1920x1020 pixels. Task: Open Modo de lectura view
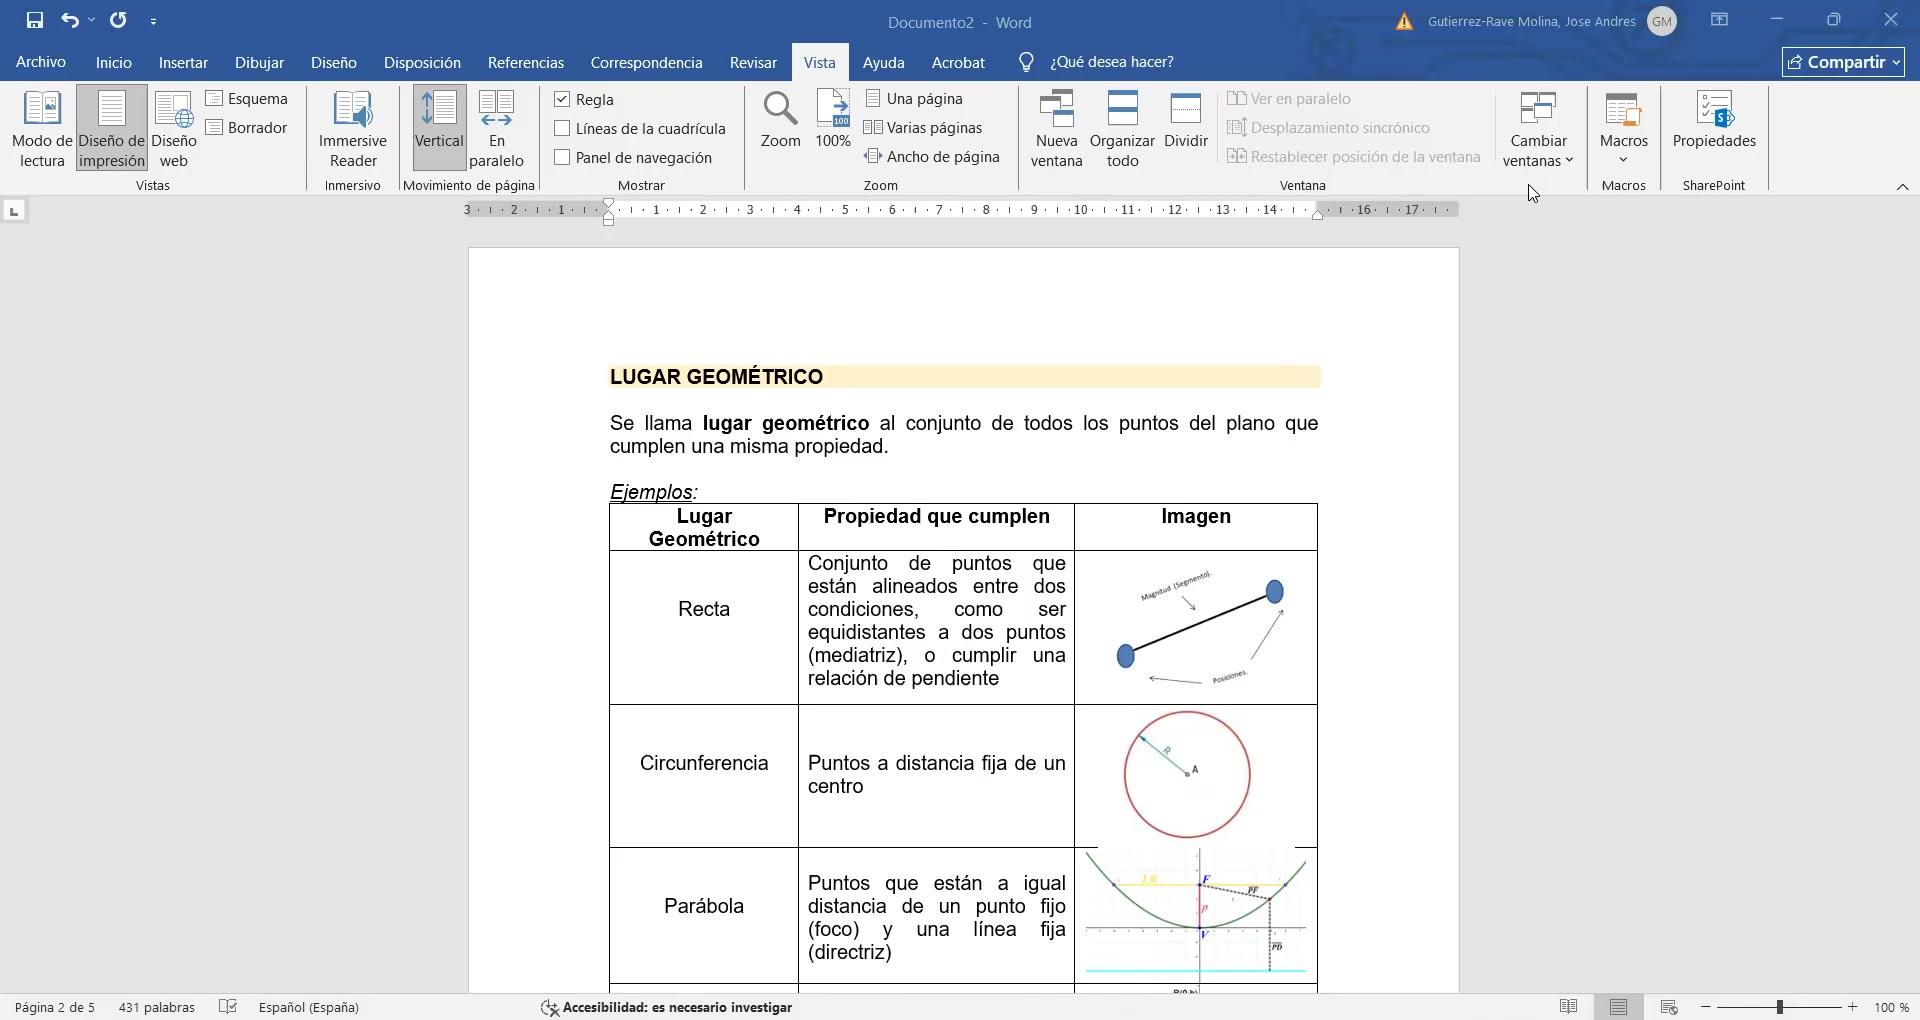point(42,129)
